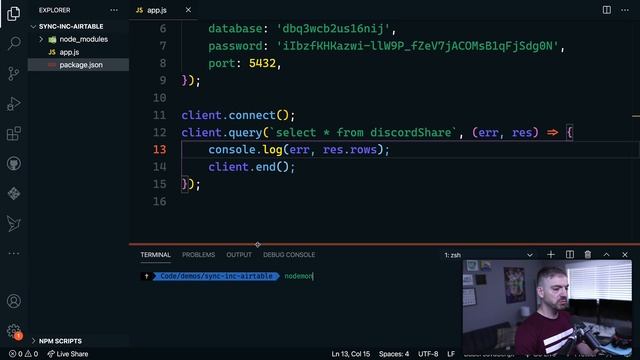Open the paper-bird extension icon in activity bar
The height and width of the screenshot is (360, 640).
14,224
